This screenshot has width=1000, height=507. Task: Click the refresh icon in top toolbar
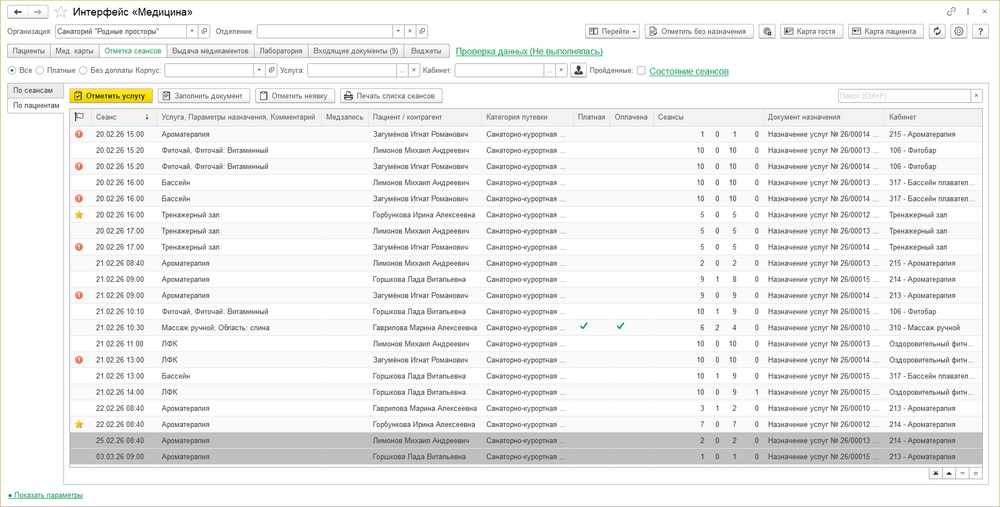(936, 31)
